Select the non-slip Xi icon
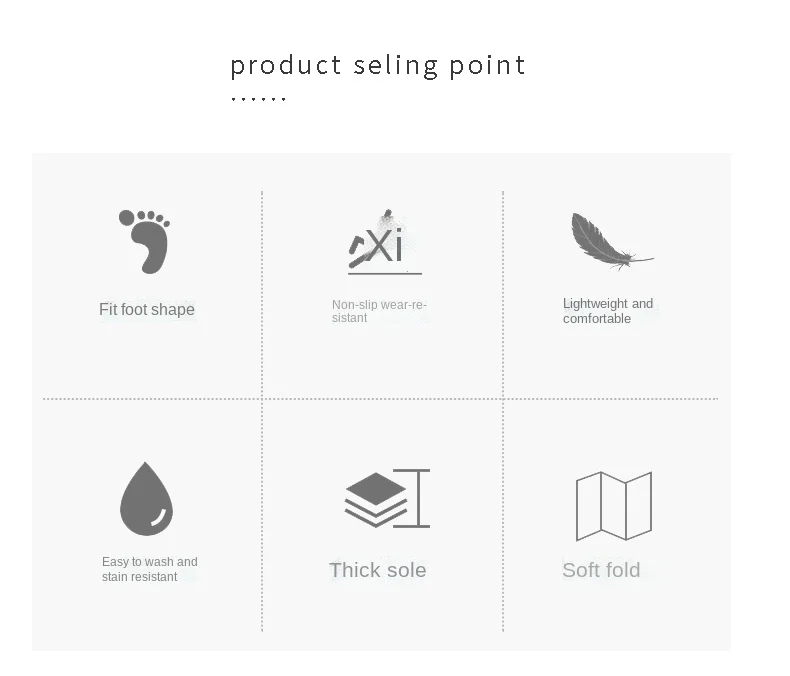The width and height of the screenshot is (790, 676). [384, 242]
